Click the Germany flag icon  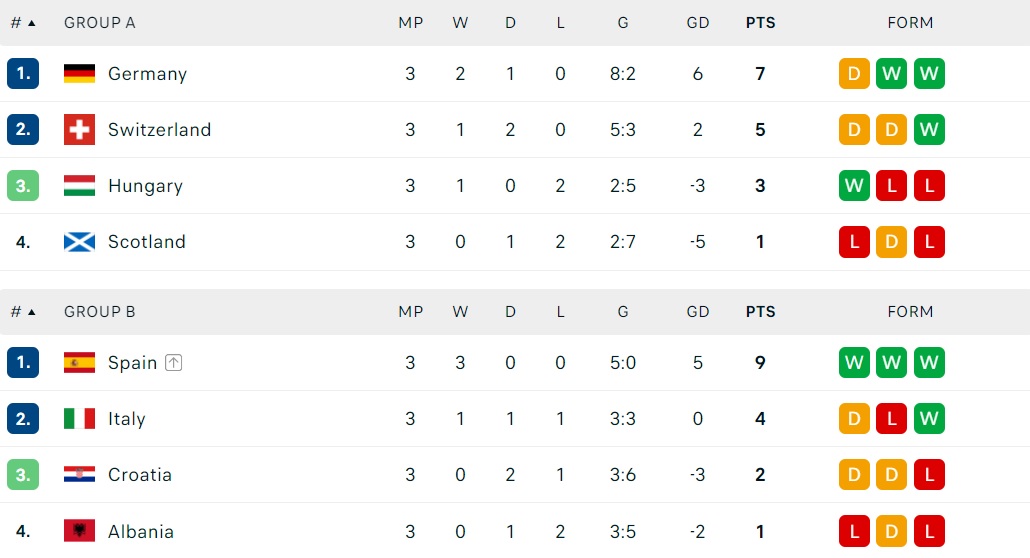tap(79, 74)
